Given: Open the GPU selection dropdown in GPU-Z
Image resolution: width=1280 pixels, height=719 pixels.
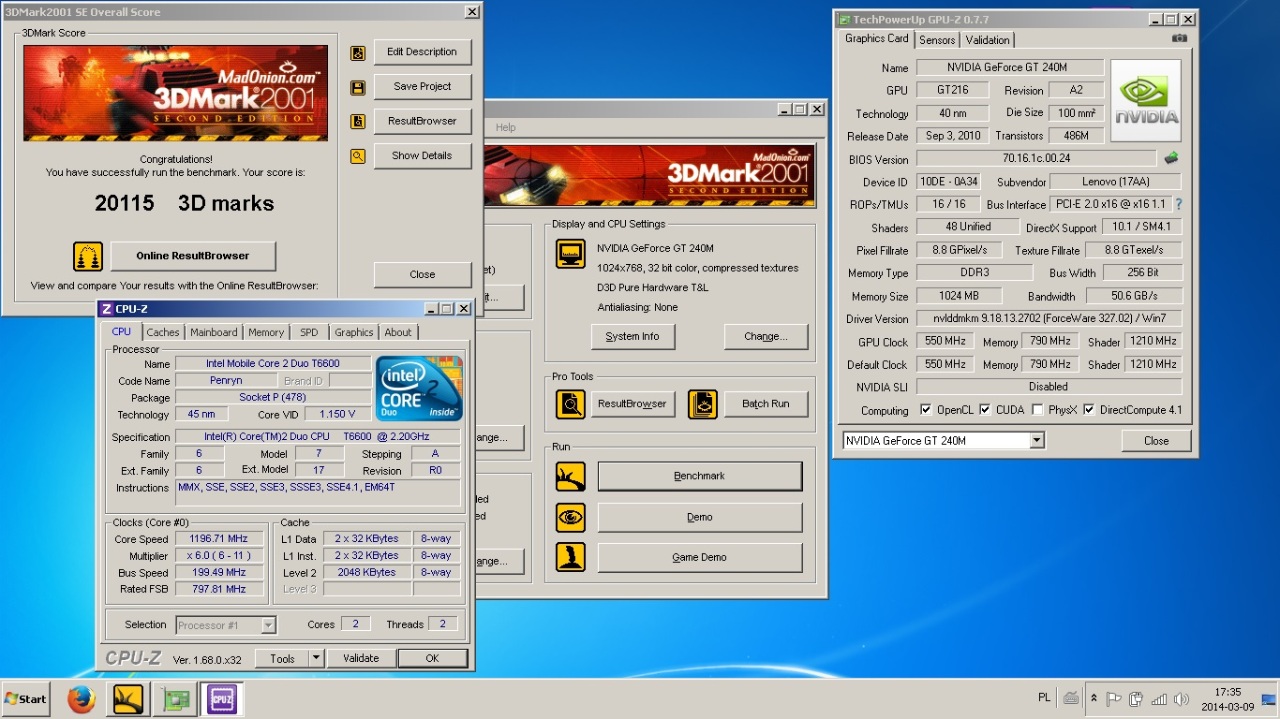Looking at the screenshot, I should pos(1037,440).
